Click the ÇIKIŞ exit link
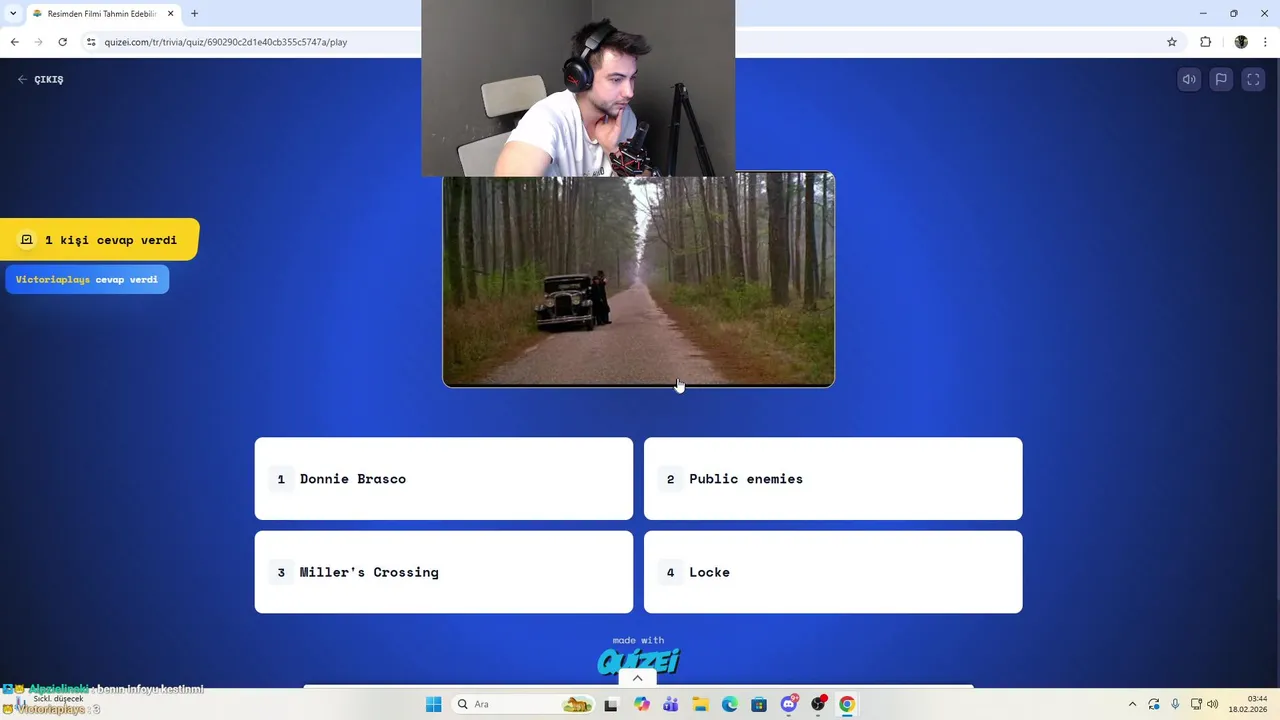This screenshot has width=1280, height=720. (x=40, y=79)
